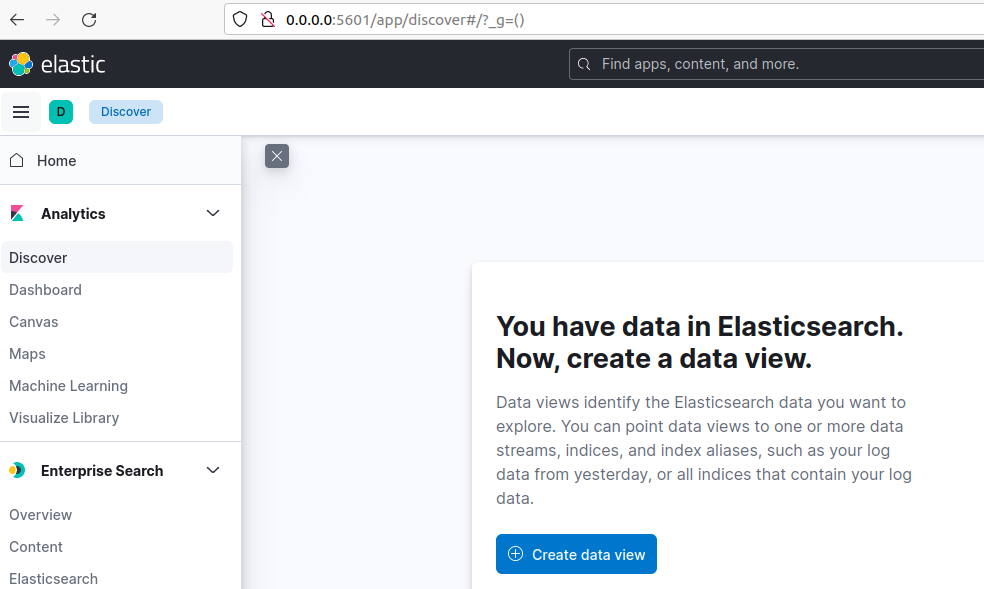Open Maps in the sidebar
The image size is (984, 589).
pyautogui.click(x=27, y=354)
